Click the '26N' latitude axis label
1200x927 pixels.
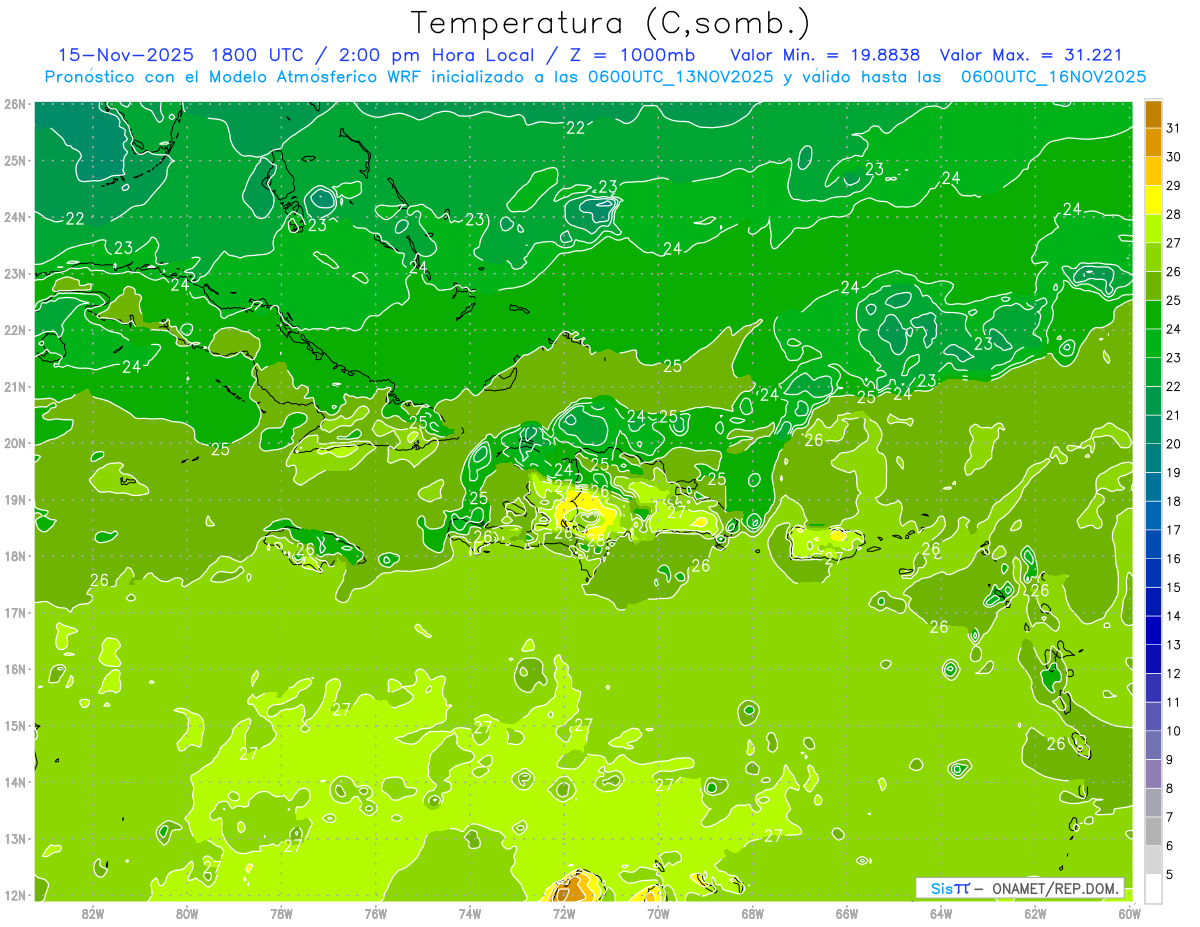pyautogui.click(x=15, y=104)
